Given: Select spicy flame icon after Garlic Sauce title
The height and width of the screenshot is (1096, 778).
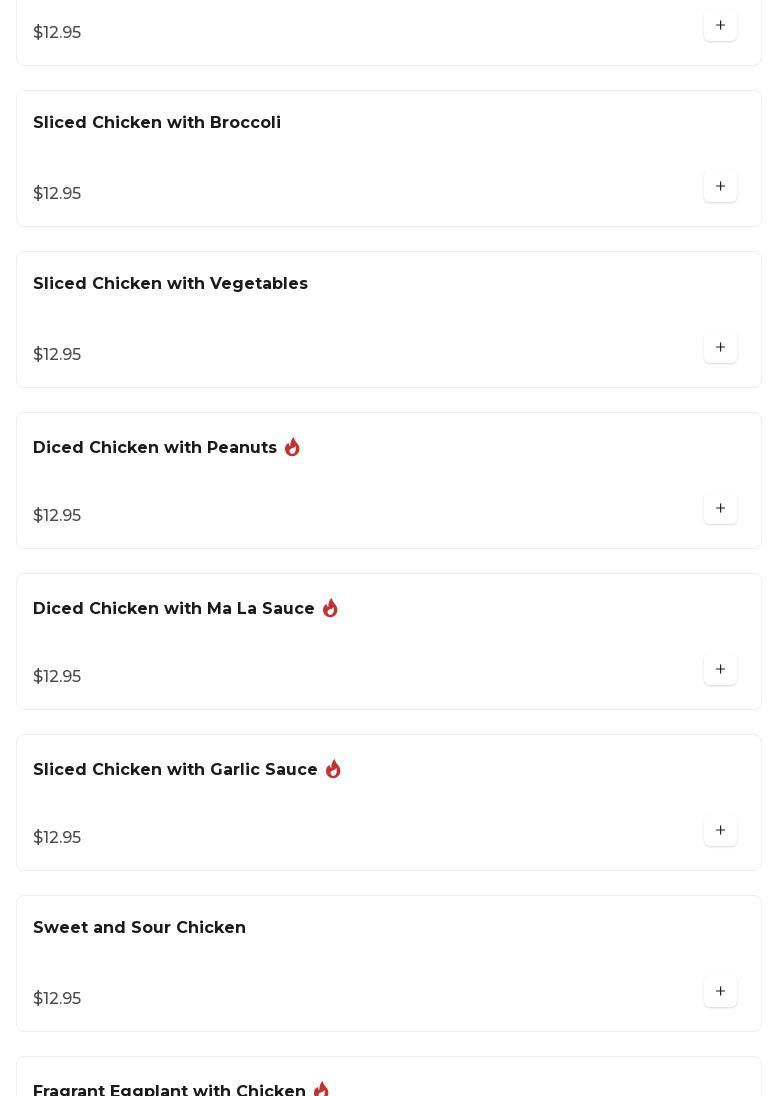Looking at the screenshot, I should click(x=333, y=769).
